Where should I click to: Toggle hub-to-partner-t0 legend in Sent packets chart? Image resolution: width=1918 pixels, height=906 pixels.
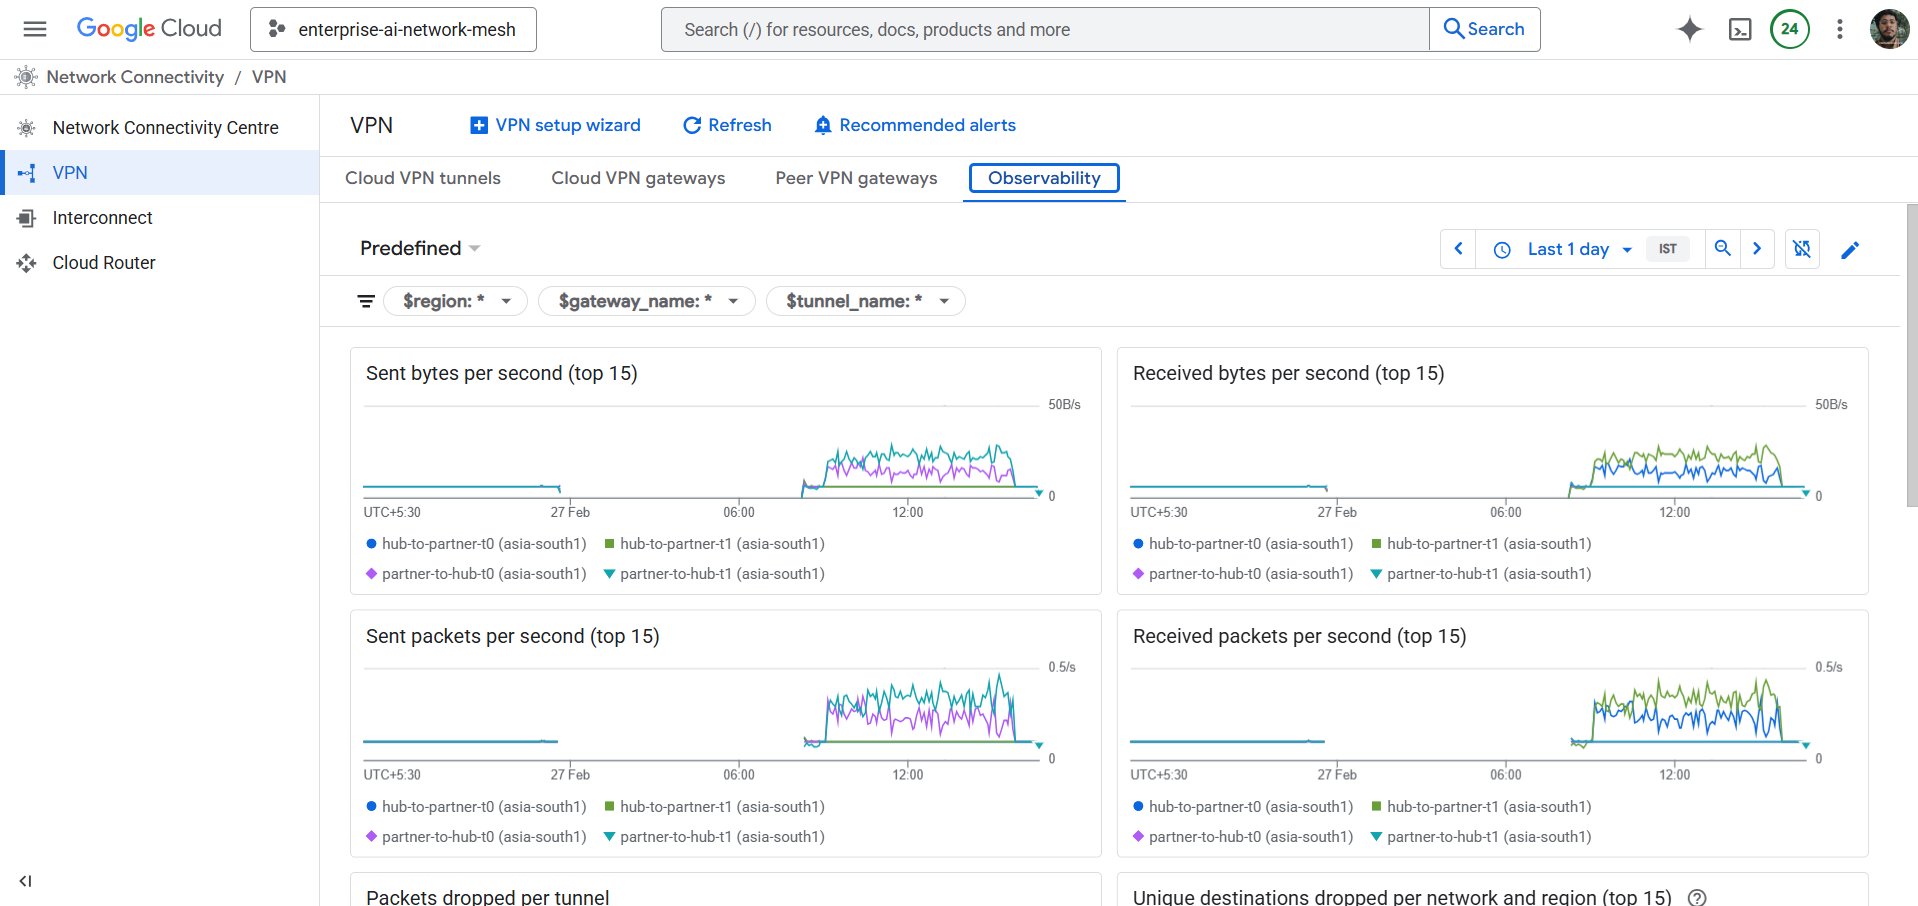coord(476,807)
